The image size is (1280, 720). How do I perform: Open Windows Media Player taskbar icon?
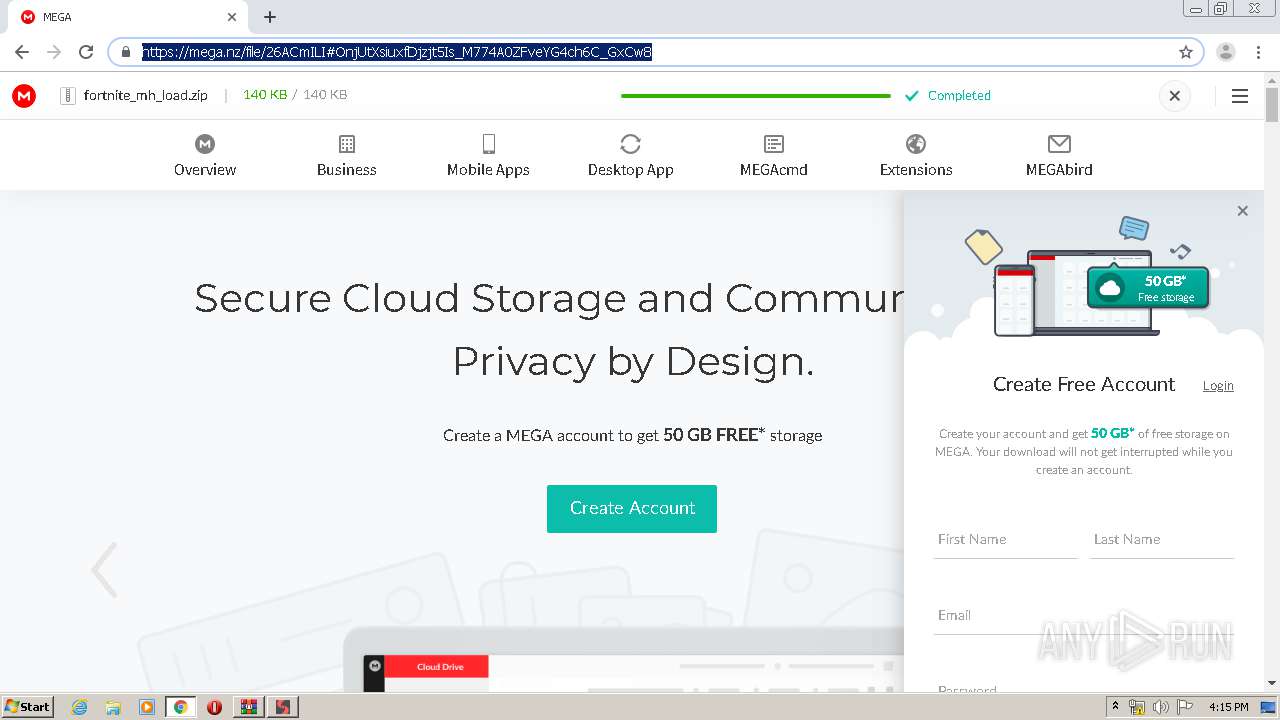[147, 707]
